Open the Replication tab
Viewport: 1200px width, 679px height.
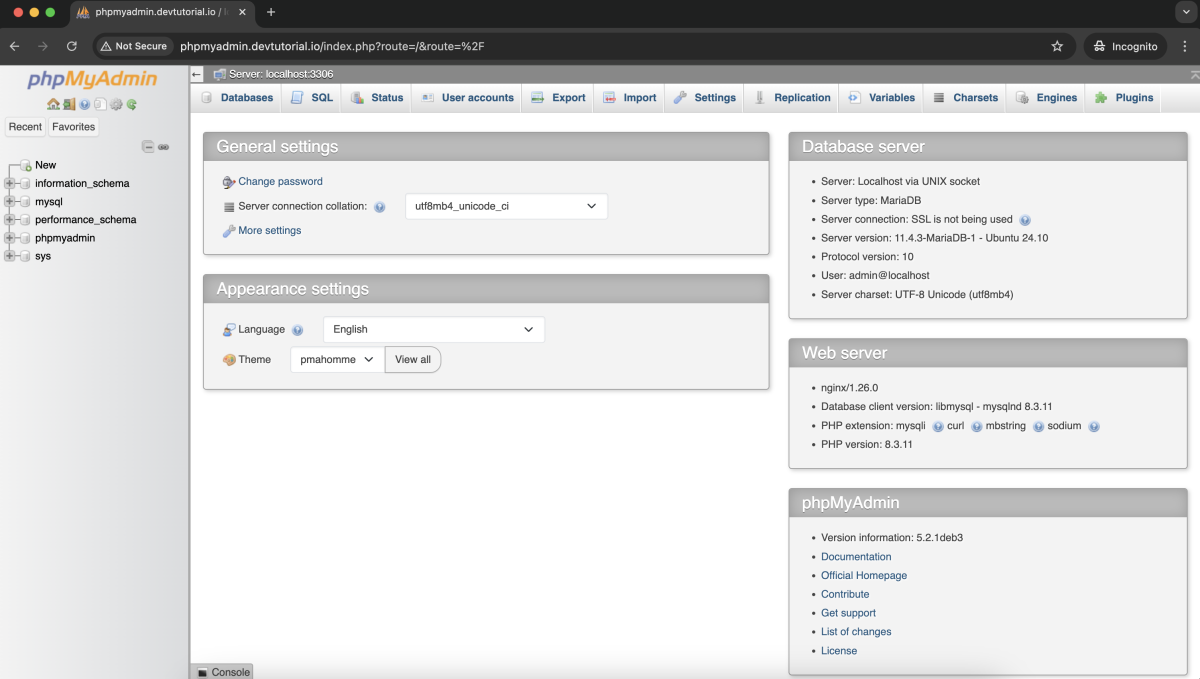[792, 98]
